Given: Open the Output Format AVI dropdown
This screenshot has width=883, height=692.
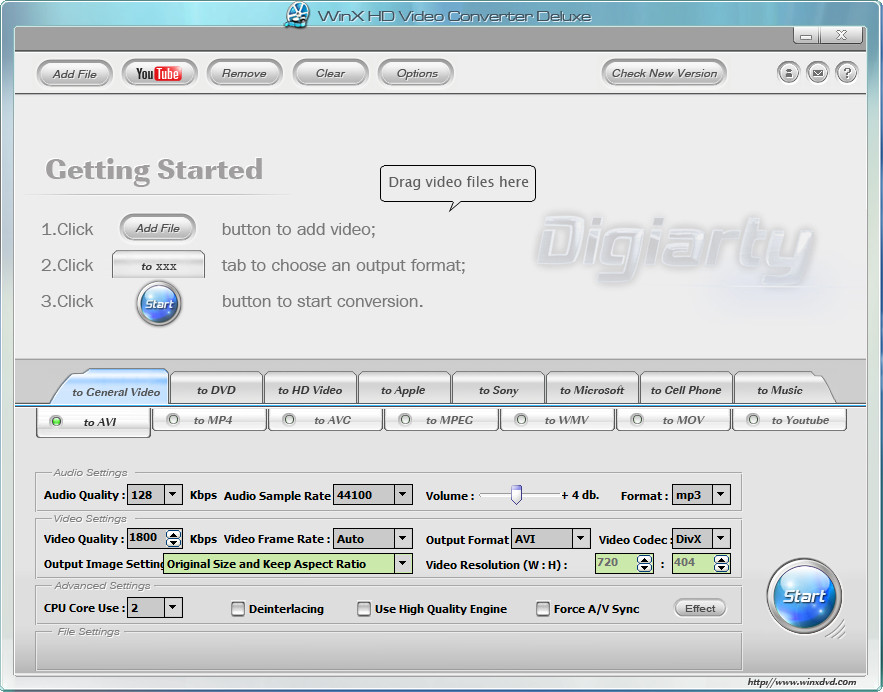Looking at the screenshot, I should [x=581, y=538].
